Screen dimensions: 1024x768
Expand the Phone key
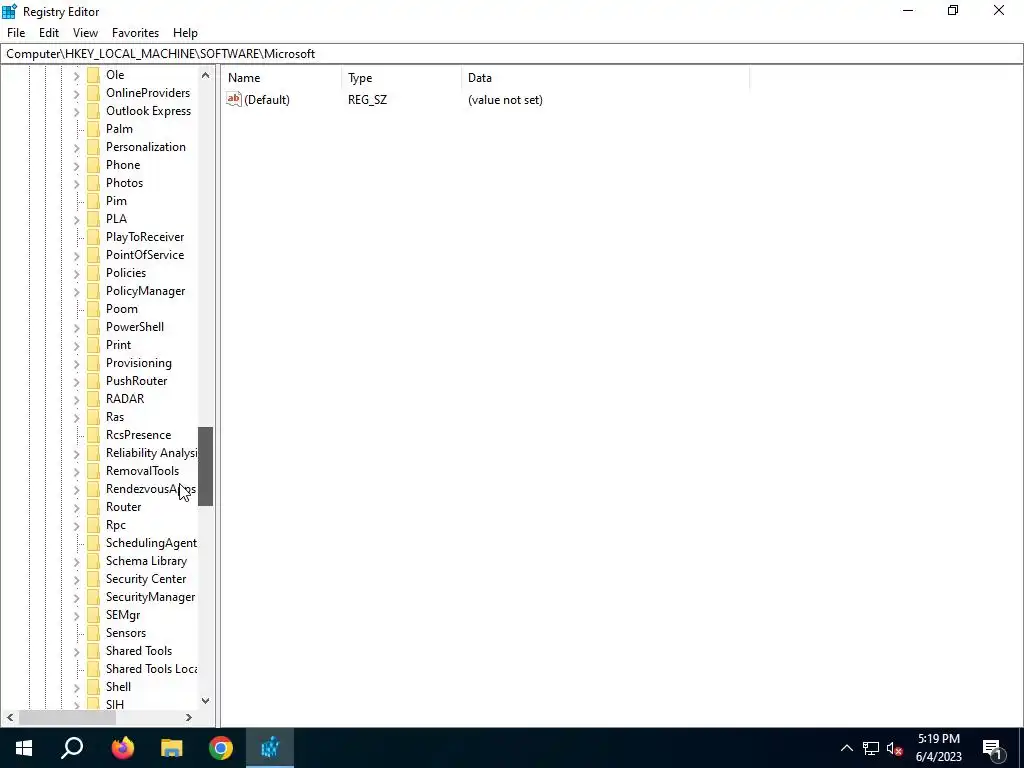[76, 166]
